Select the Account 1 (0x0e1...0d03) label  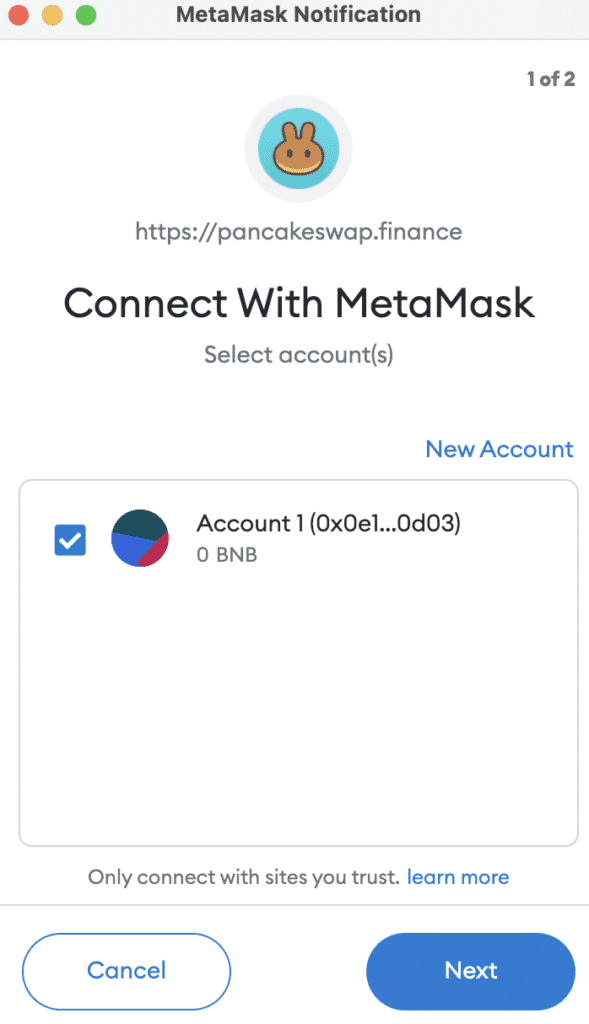coord(328,523)
